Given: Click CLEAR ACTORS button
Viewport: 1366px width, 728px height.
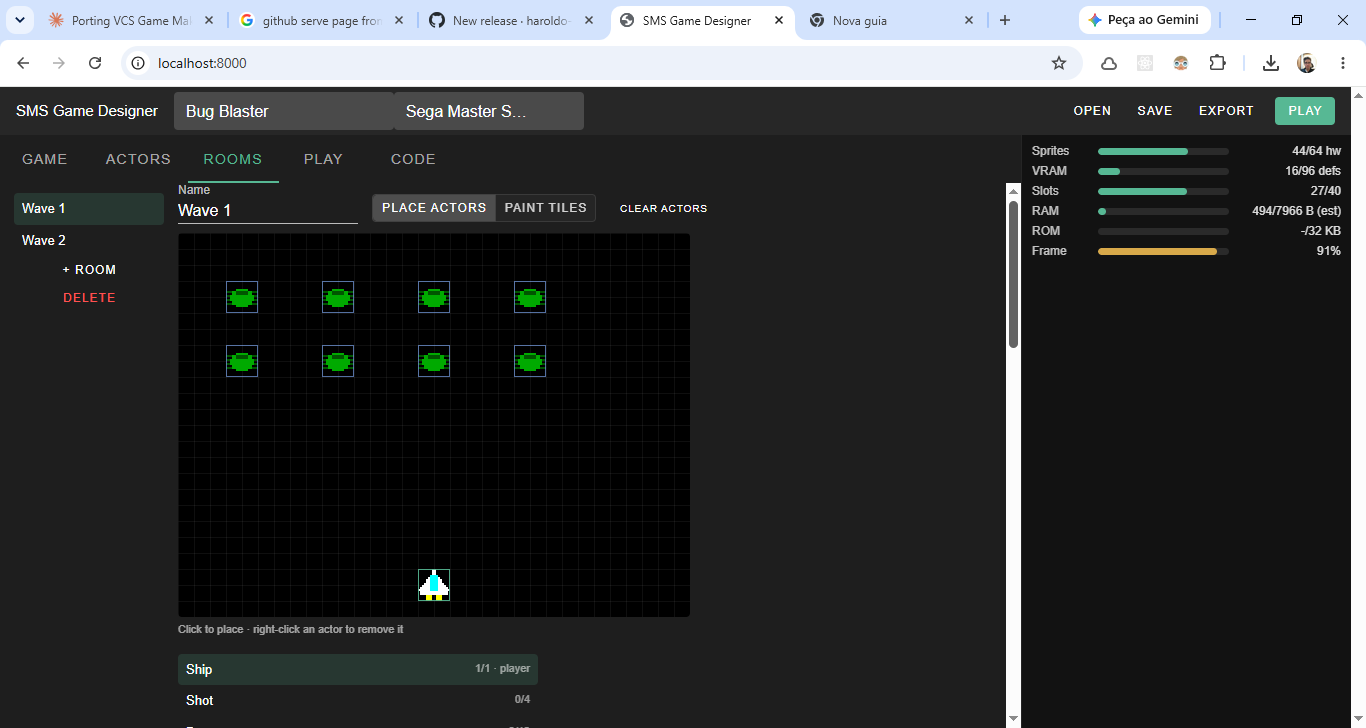Looking at the screenshot, I should (x=663, y=208).
